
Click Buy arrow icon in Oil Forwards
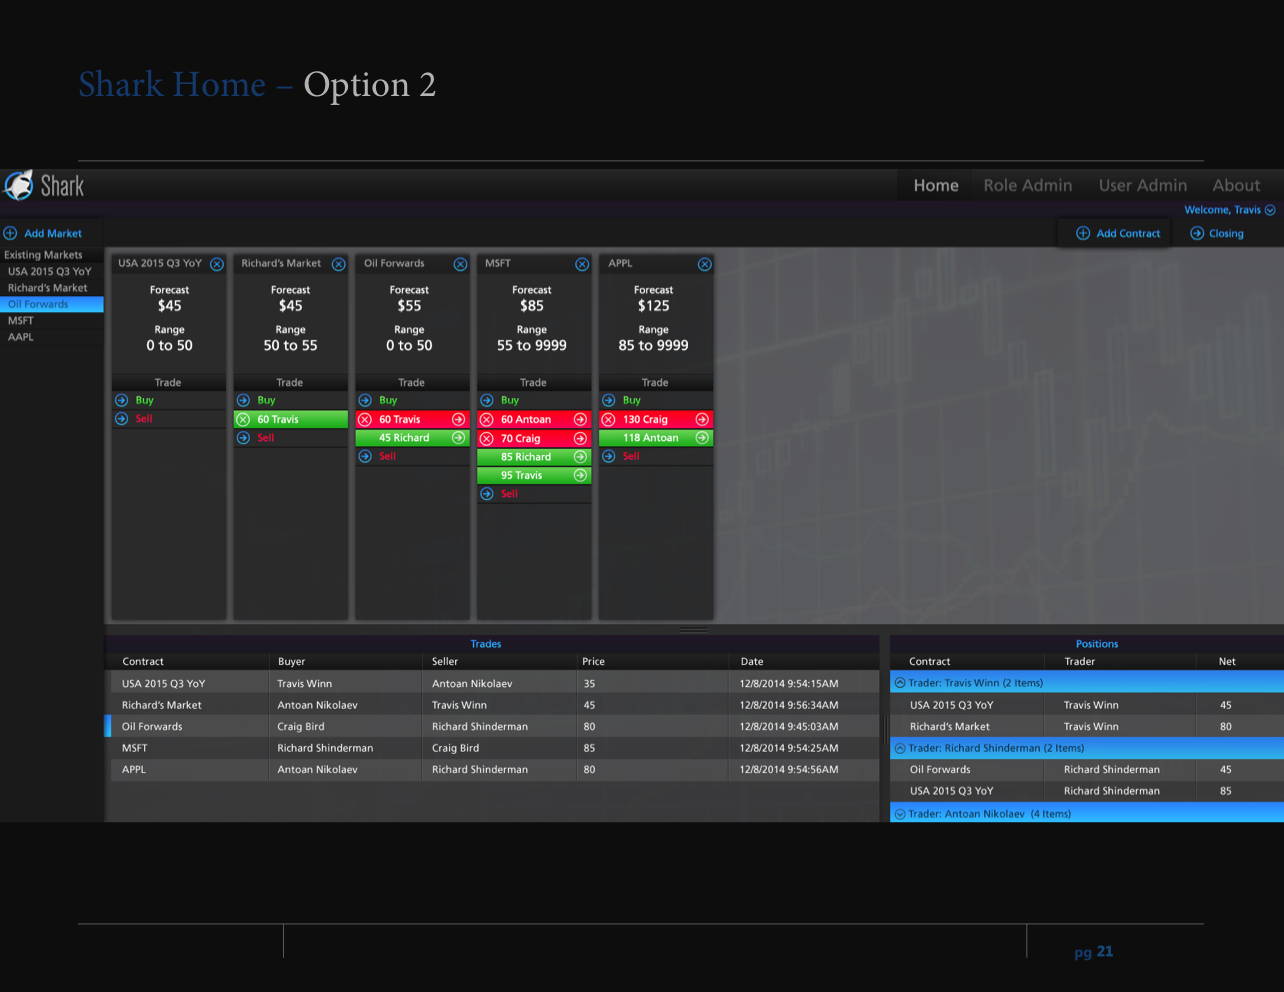coord(365,400)
